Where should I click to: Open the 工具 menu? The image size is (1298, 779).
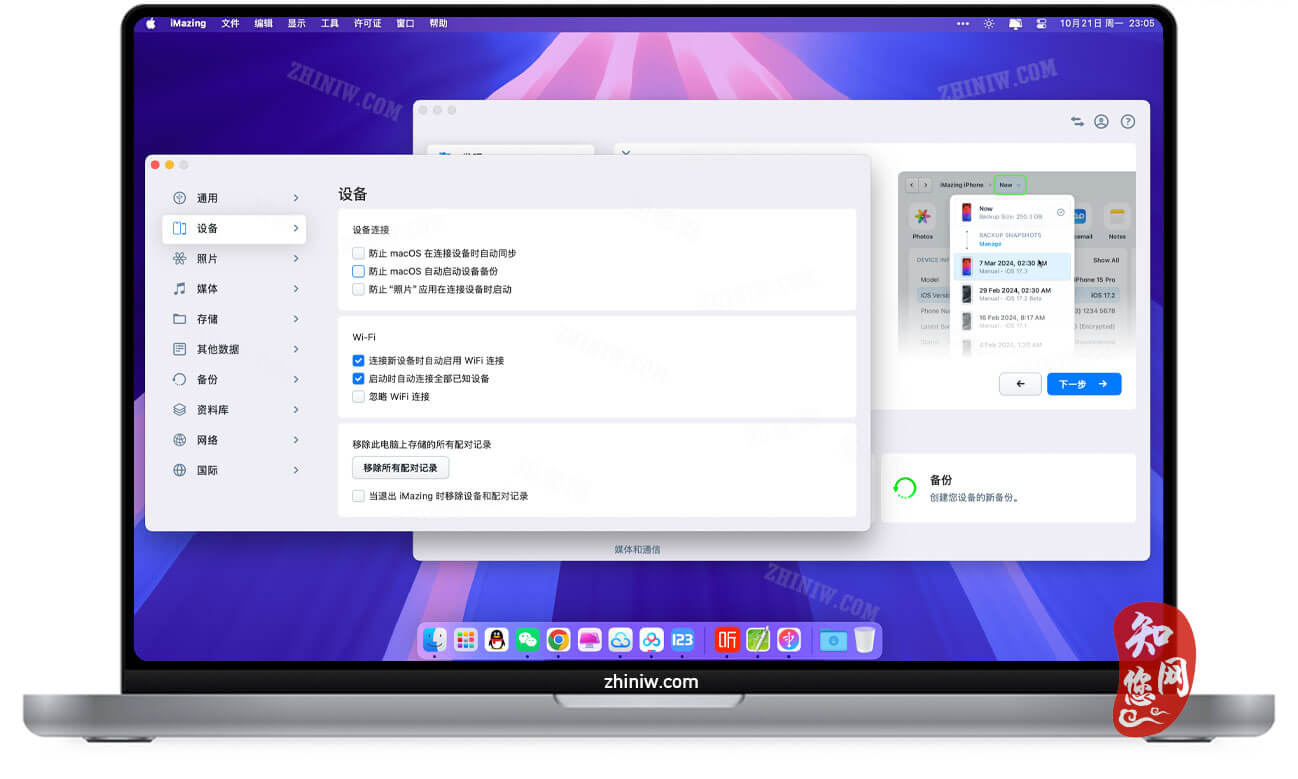(x=329, y=23)
